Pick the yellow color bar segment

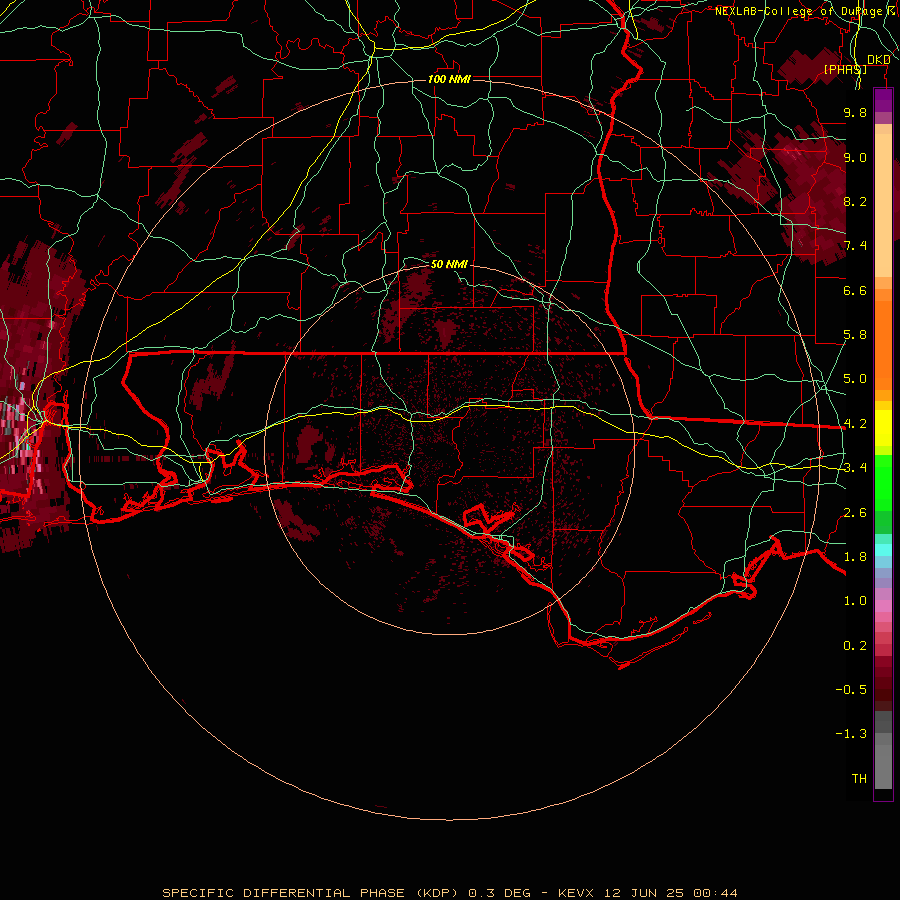(x=883, y=428)
